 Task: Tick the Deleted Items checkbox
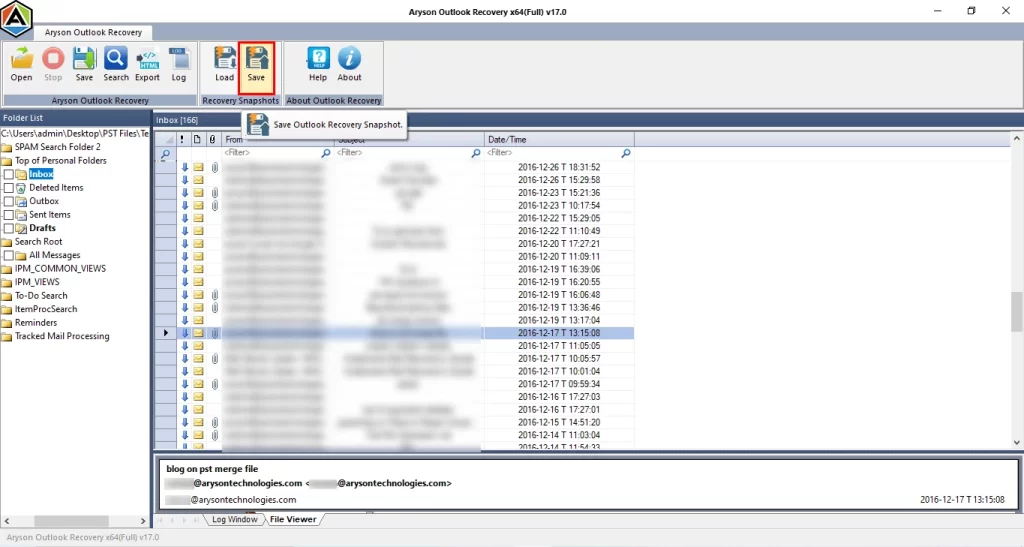pos(9,188)
